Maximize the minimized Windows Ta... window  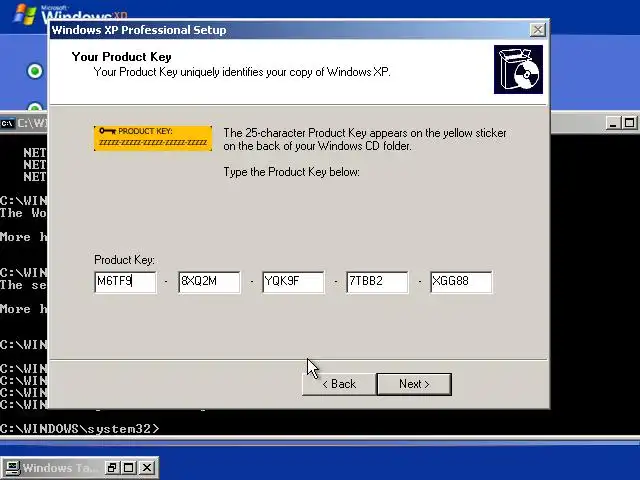[129, 468]
